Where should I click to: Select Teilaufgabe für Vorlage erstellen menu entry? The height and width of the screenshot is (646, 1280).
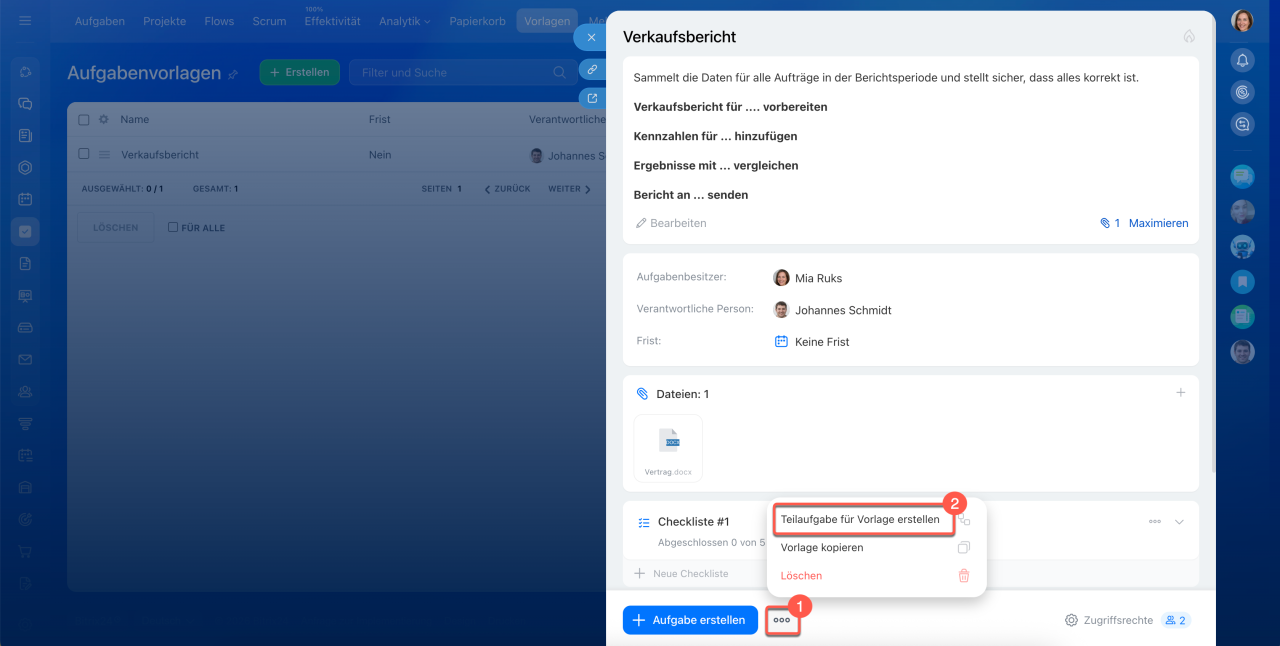860,520
